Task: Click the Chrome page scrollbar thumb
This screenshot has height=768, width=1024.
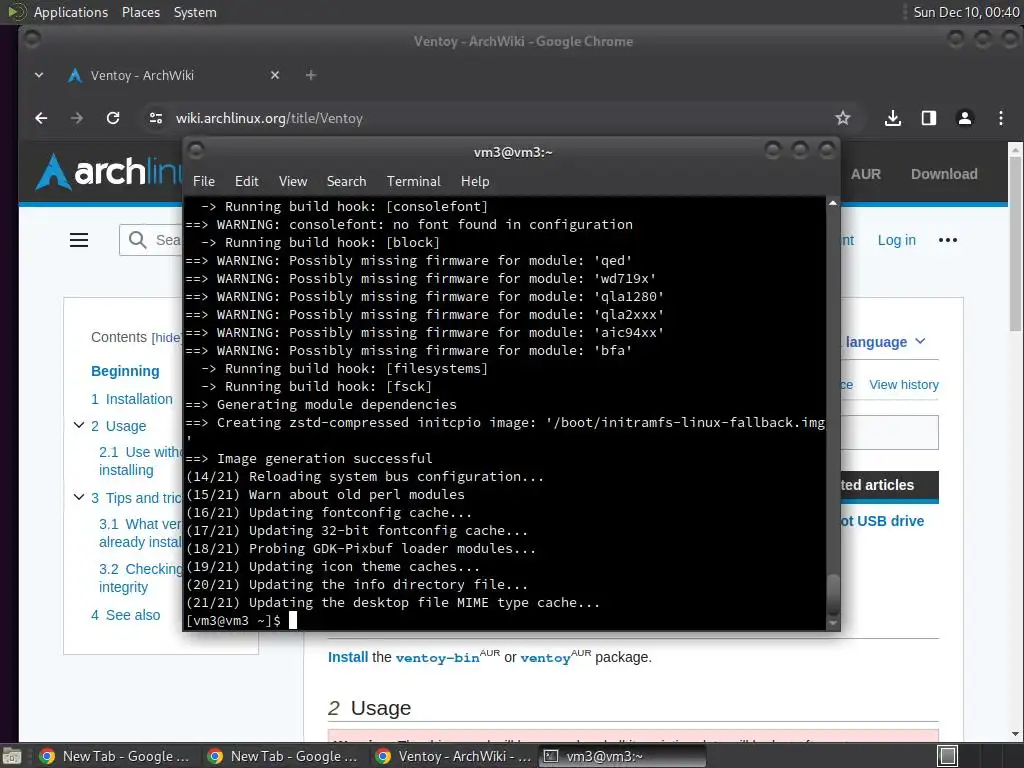Action: [x=1015, y=242]
